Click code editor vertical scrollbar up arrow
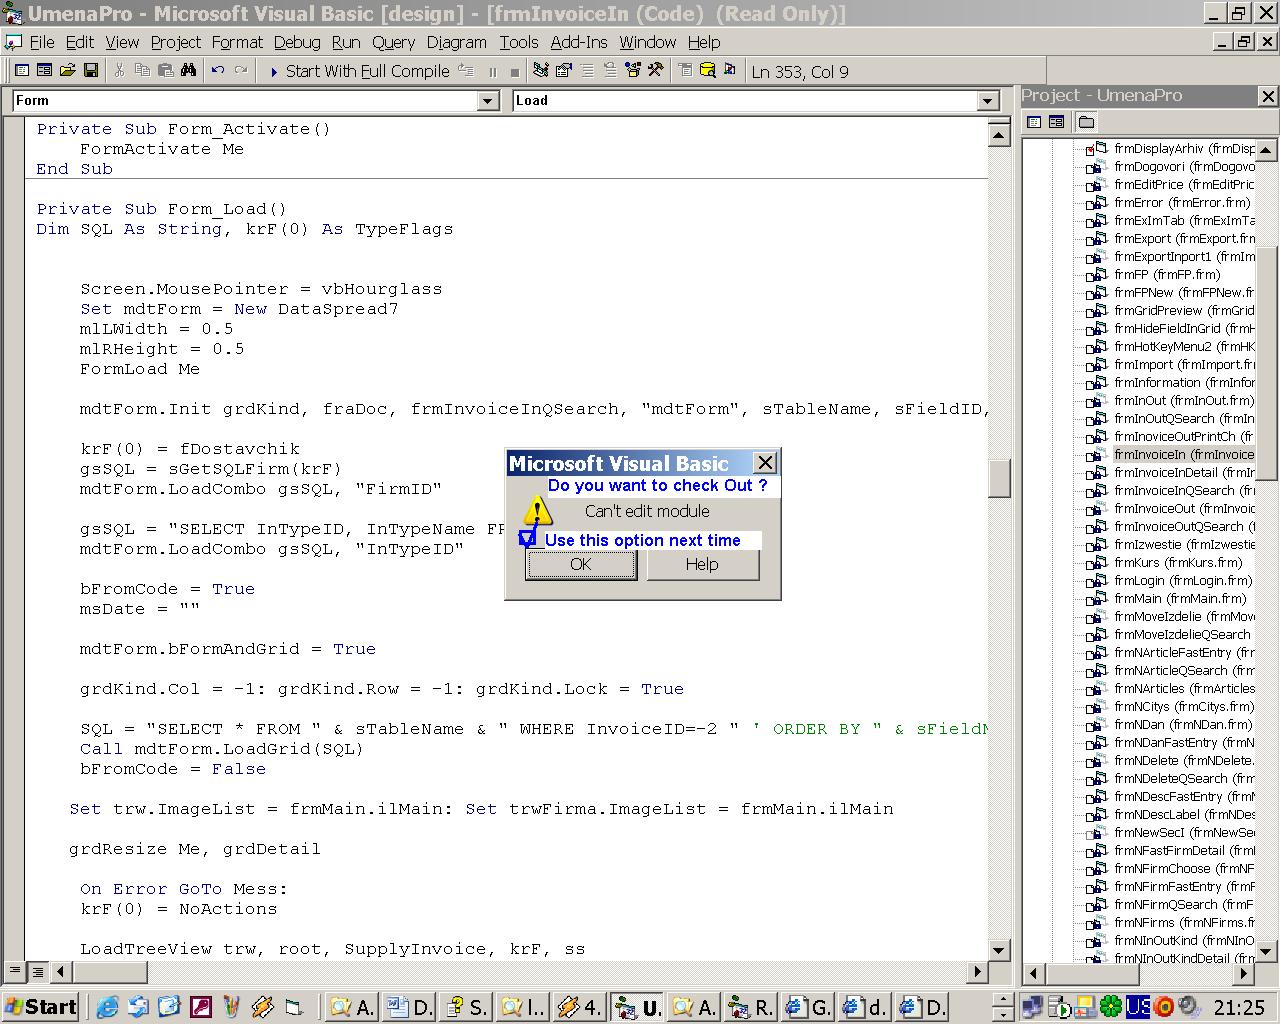This screenshot has height=1024, width=1280. pos(999,135)
